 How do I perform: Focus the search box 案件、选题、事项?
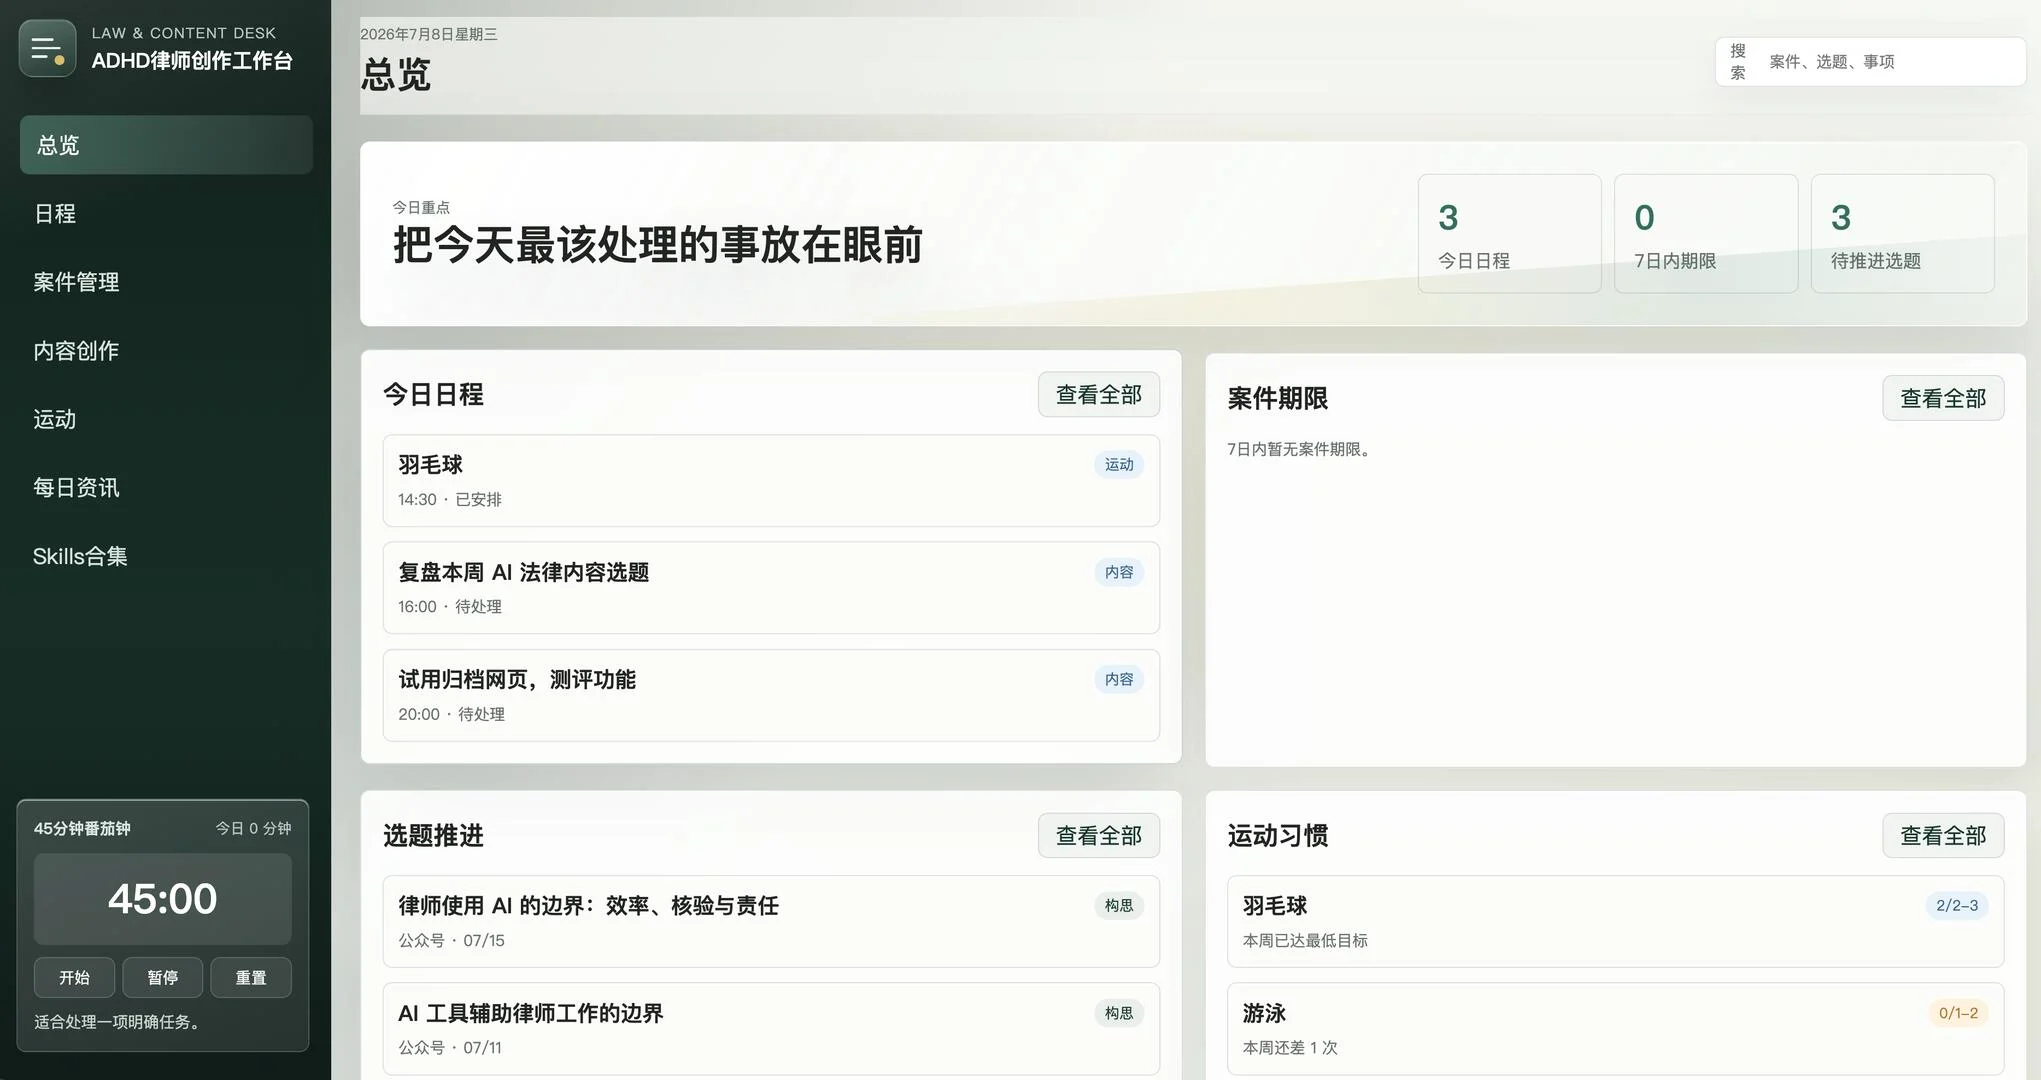point(1870,62)
